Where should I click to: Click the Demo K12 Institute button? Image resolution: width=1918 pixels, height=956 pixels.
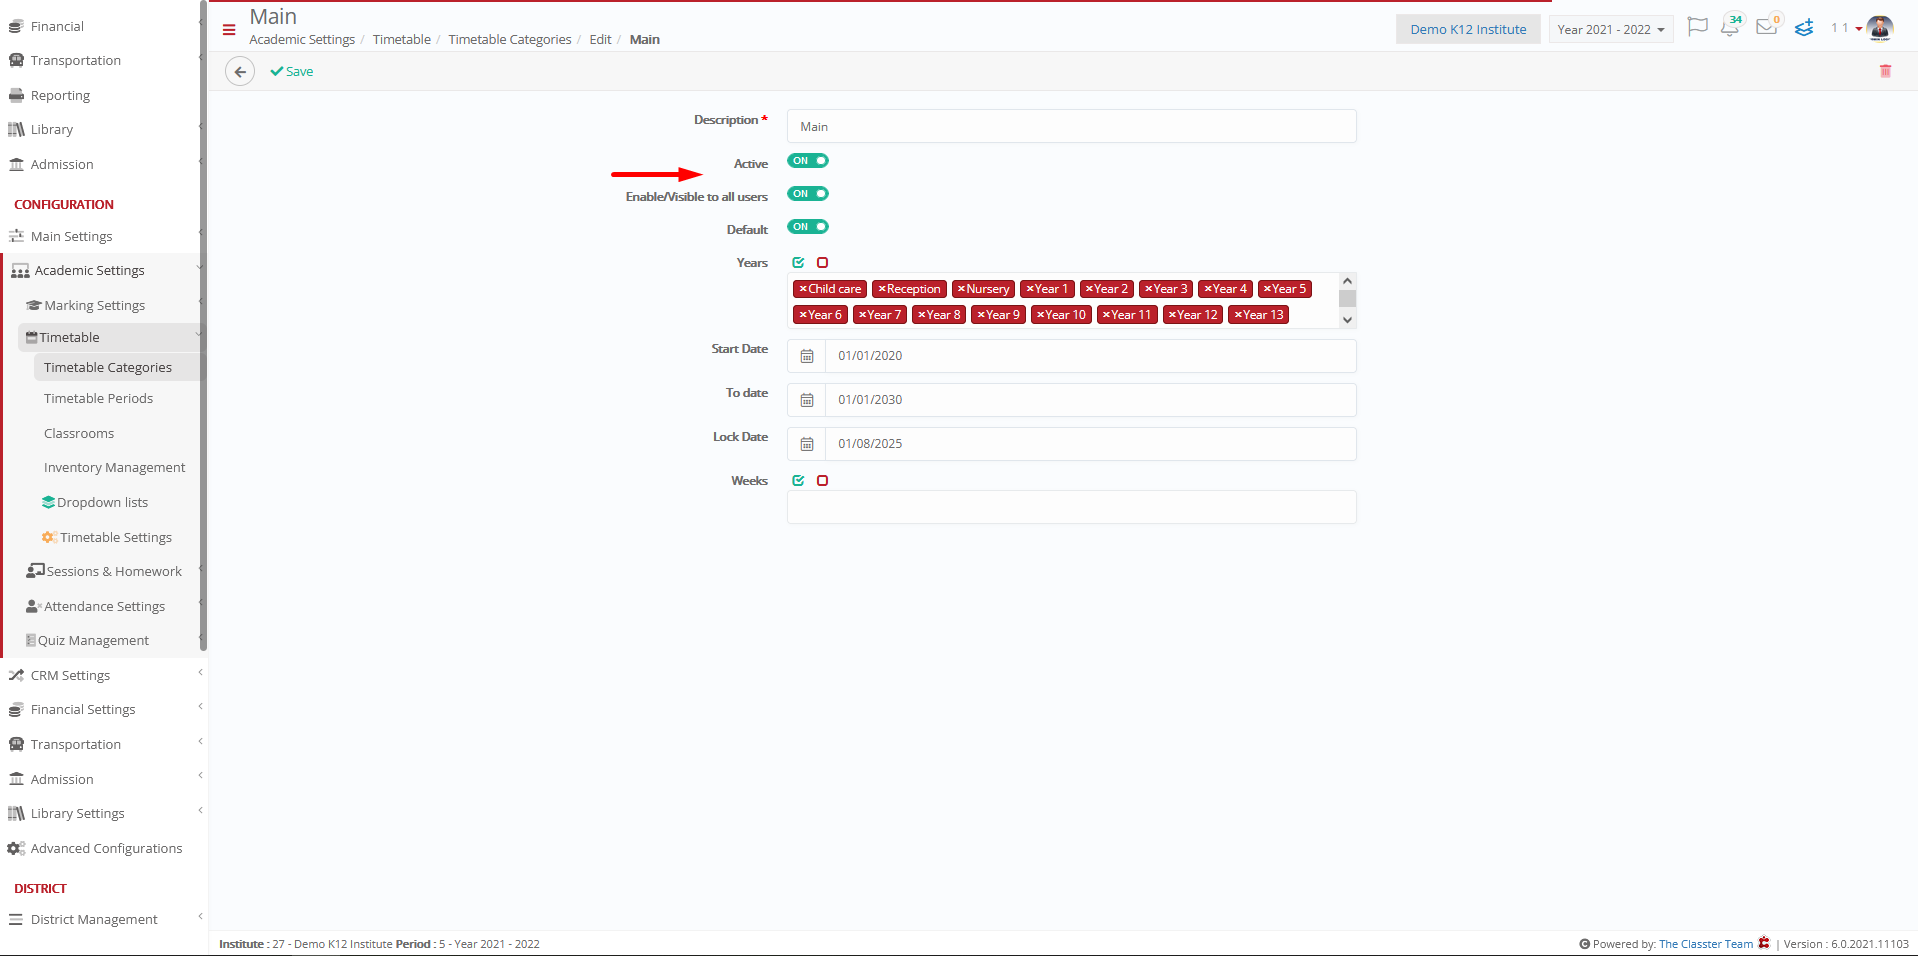1468,30
